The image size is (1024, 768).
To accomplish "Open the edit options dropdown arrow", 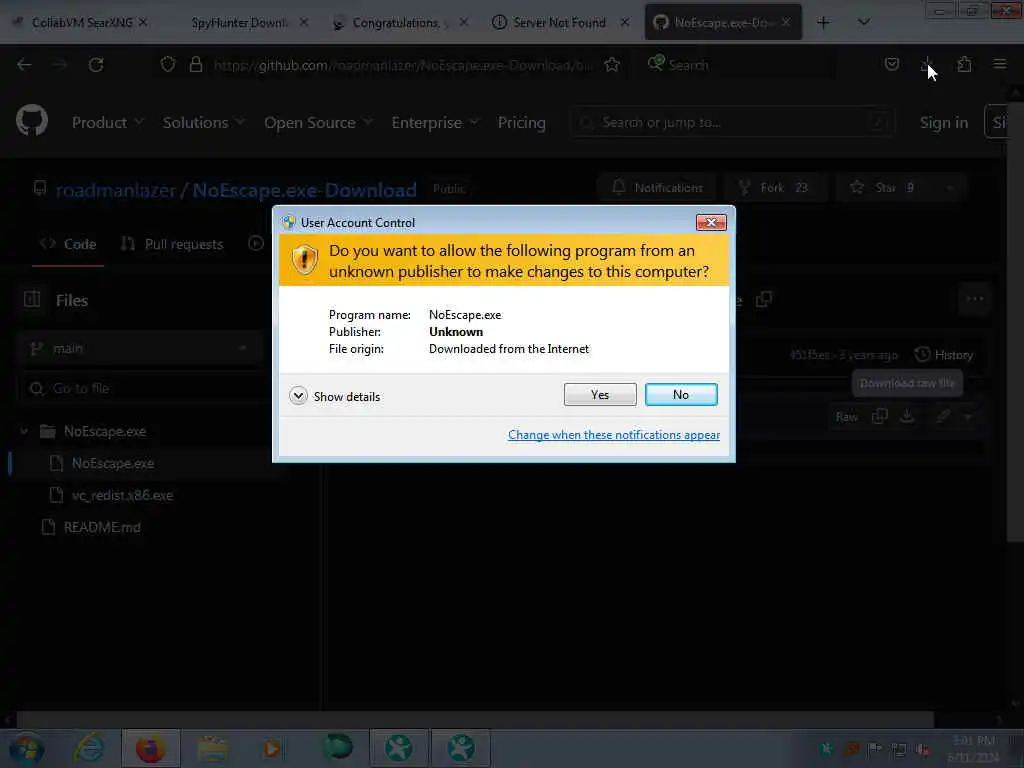I will click(968, 416).
